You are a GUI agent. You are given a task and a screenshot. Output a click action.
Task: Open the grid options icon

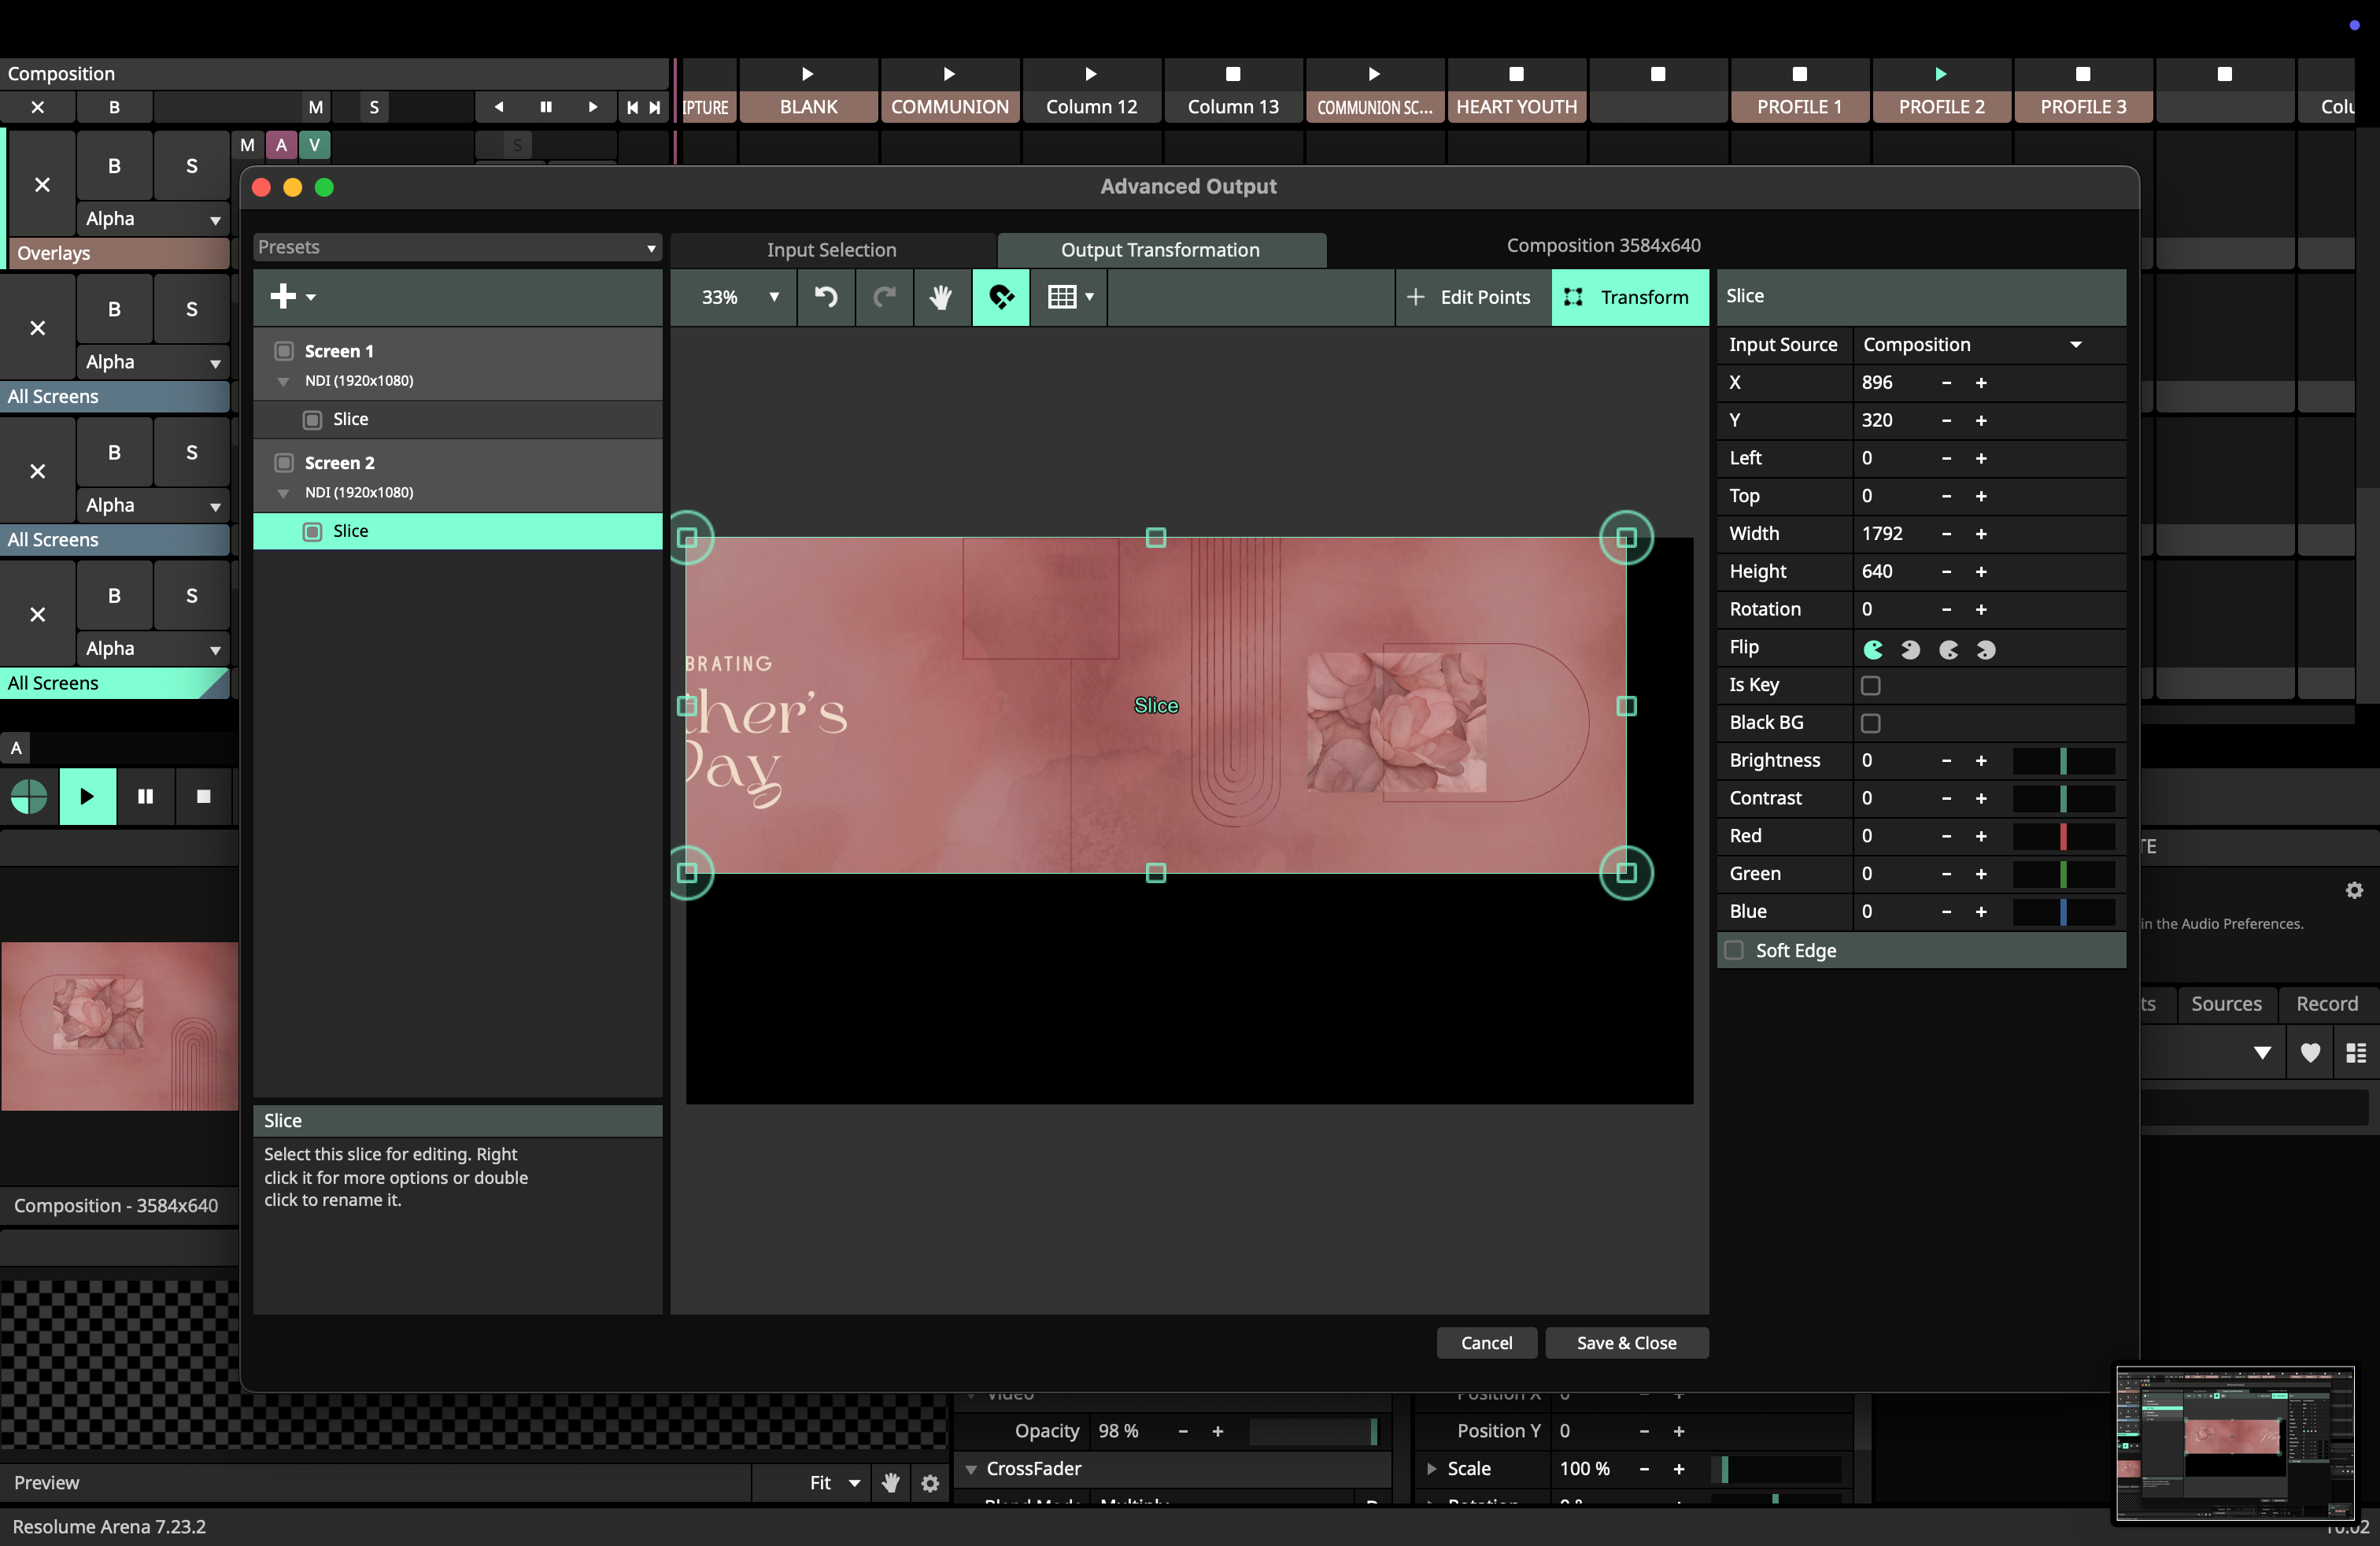pyautogui.click(x=1068, y=297)
